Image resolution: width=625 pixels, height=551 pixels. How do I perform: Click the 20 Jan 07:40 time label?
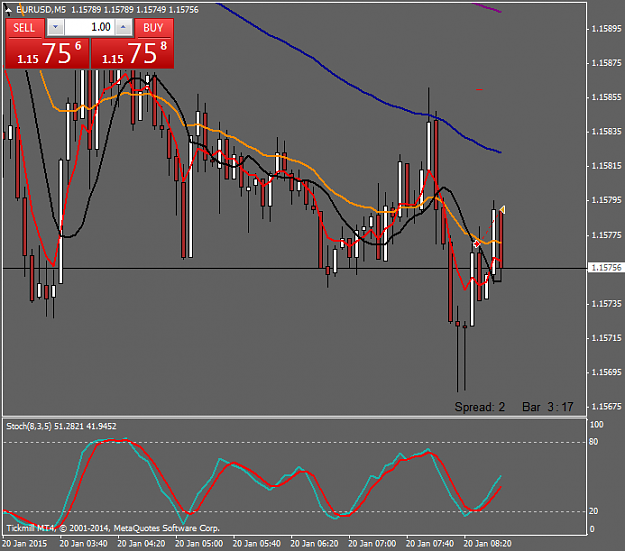point(430,543)
